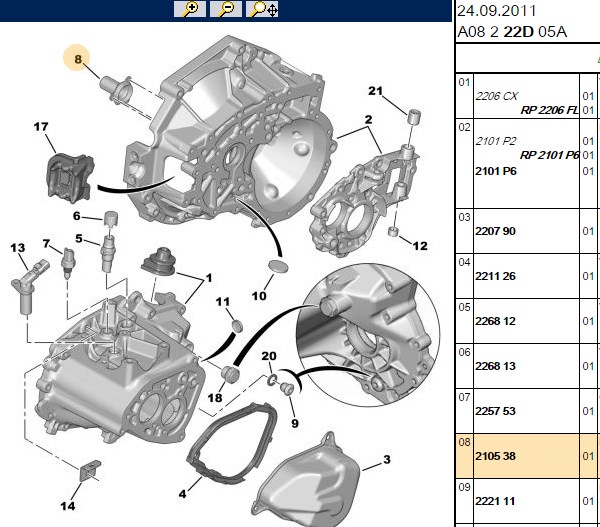Click callout number 18 in diagram
This screenshot has height=527, width=600.
(x=215, y=398)
